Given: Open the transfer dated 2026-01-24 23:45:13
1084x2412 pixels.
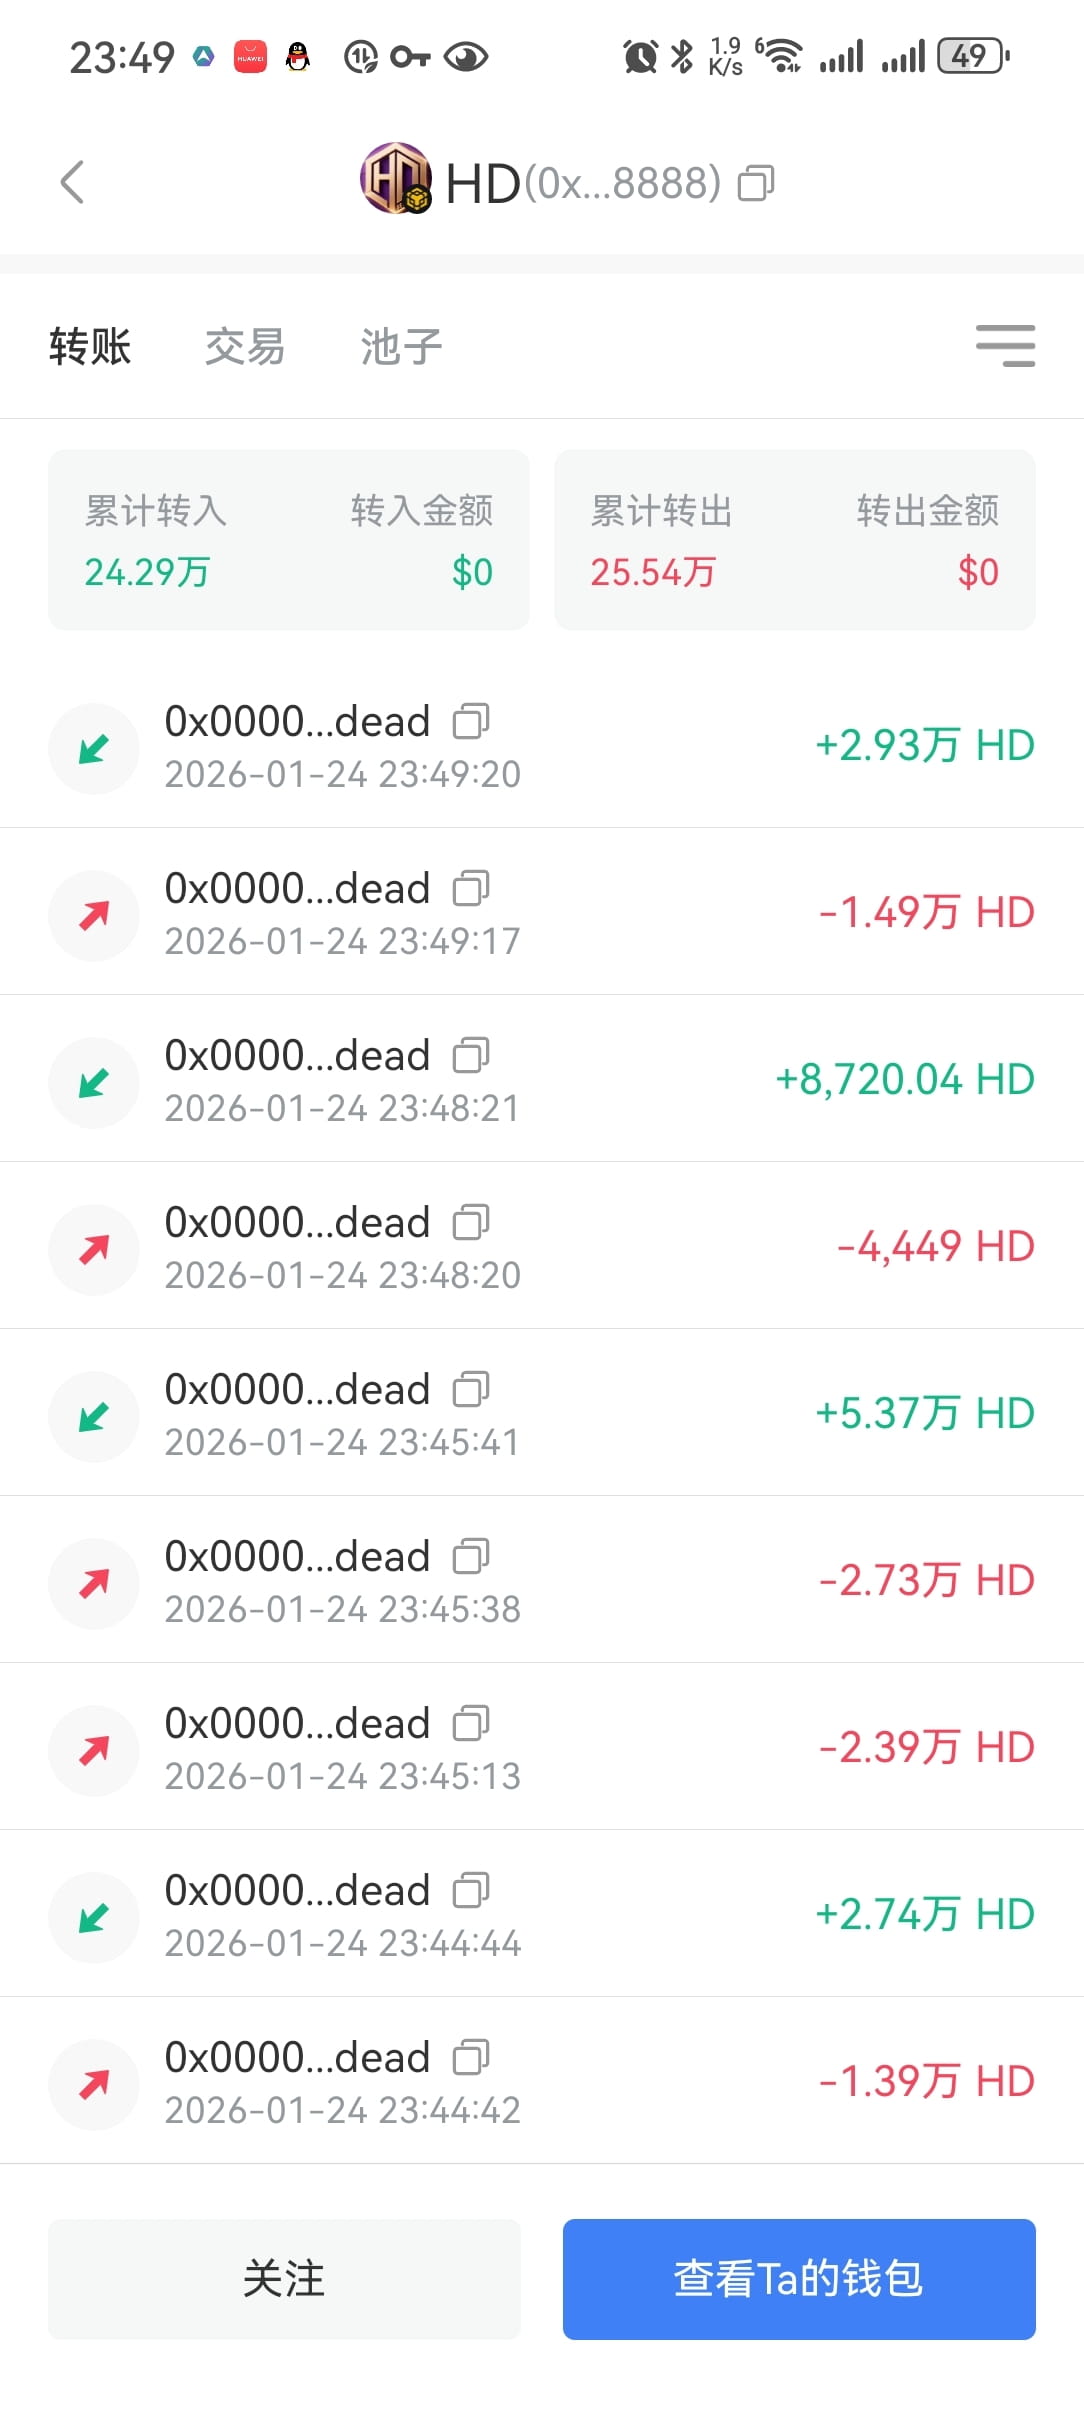Looking at the screenshot, I should coord(542,1747).
